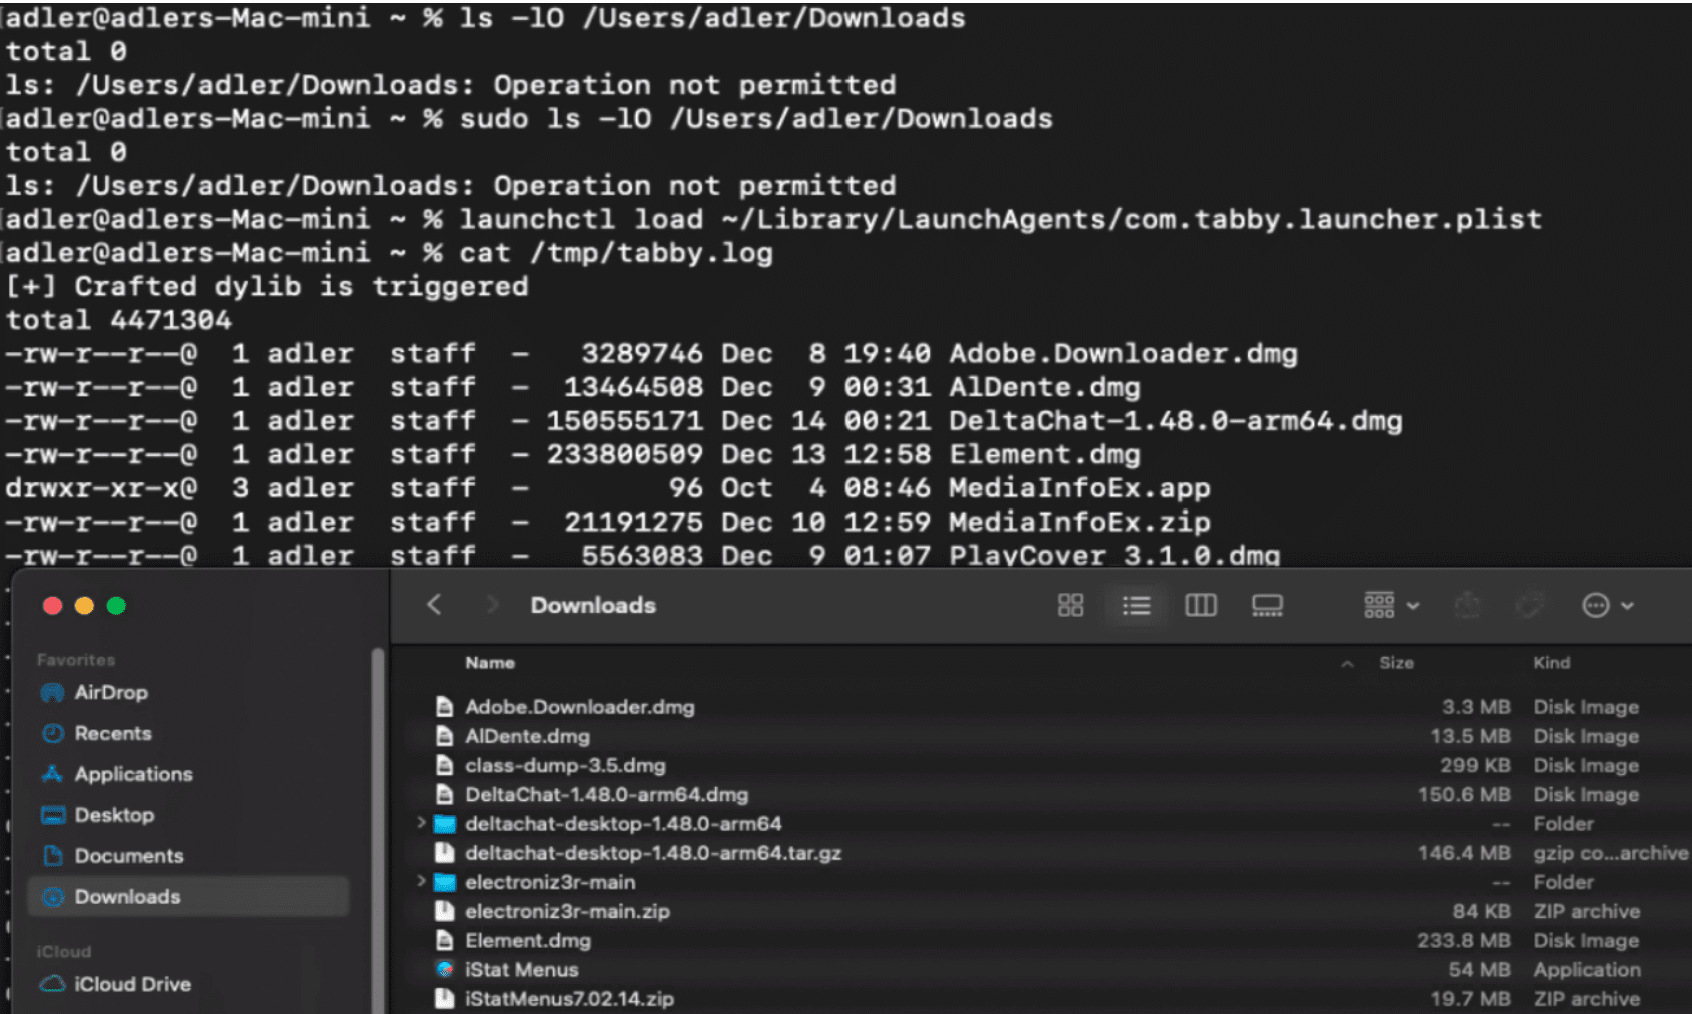The height and width of the screenshot is (1014, 1692).
Task: Open the More actions ellipsis menu
Action: (1607, 605)
